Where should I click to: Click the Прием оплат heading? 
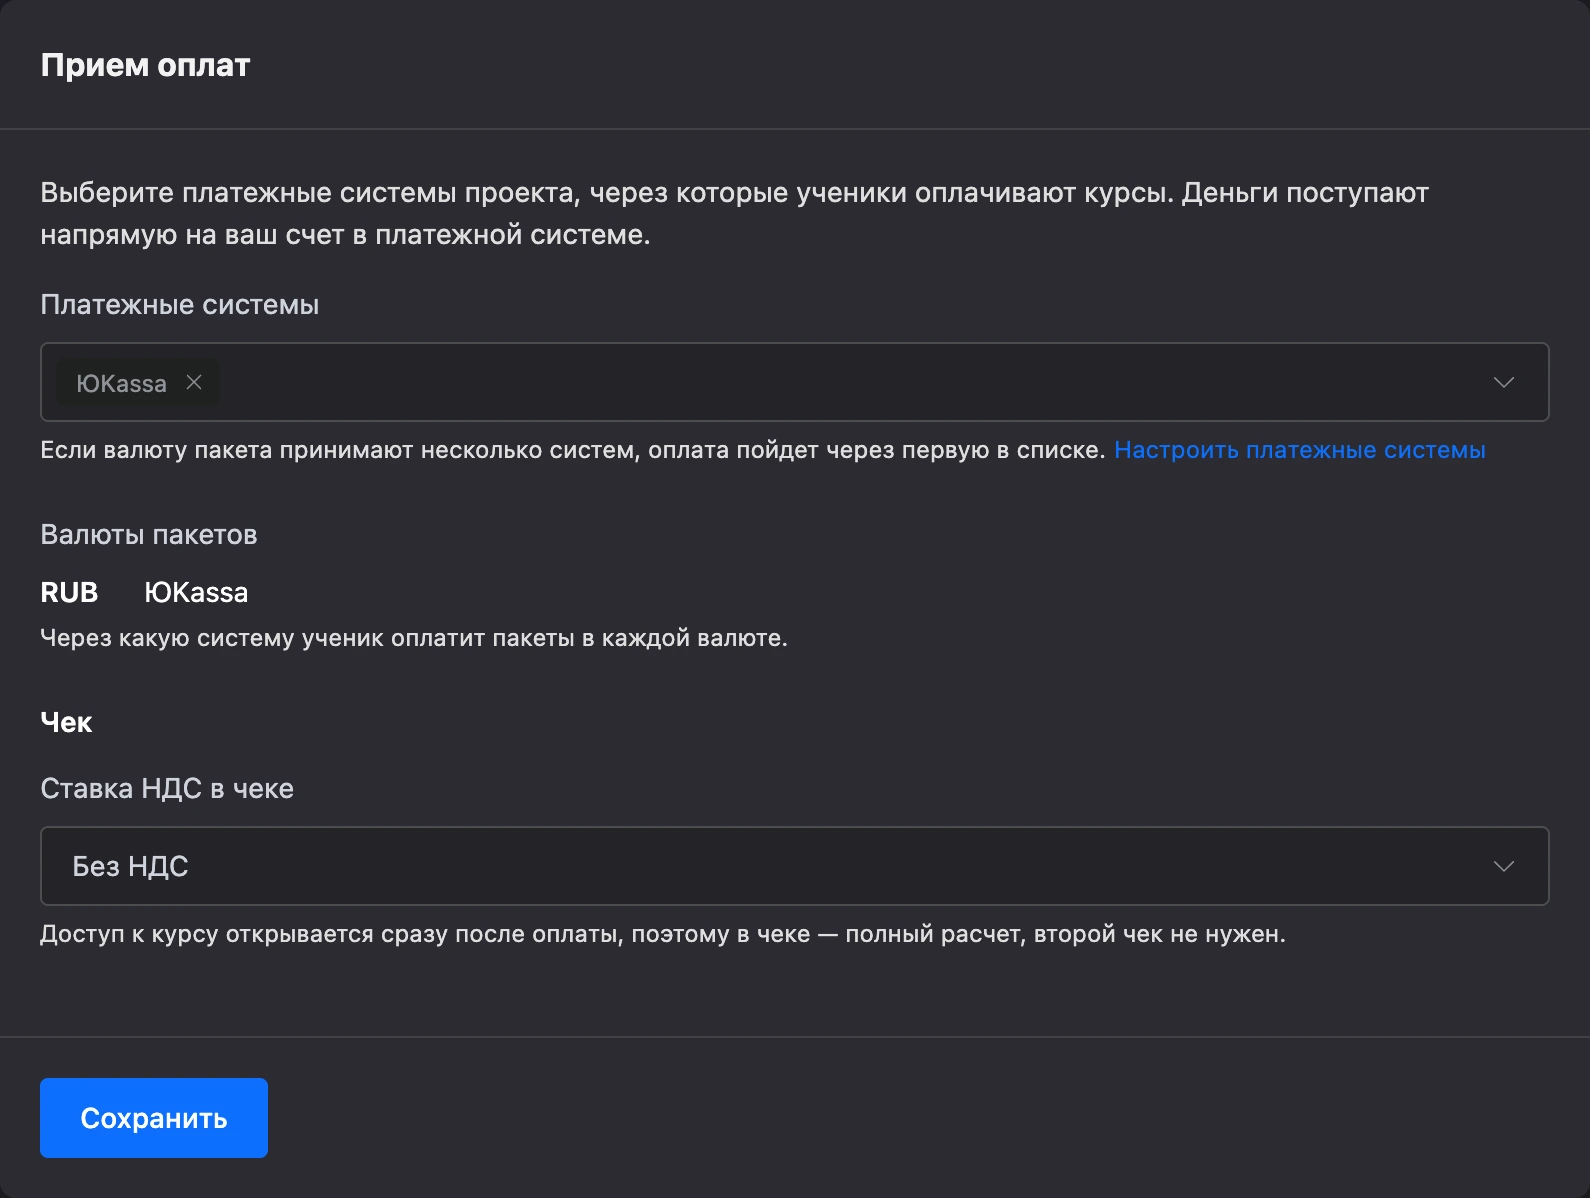click(145, 65)
